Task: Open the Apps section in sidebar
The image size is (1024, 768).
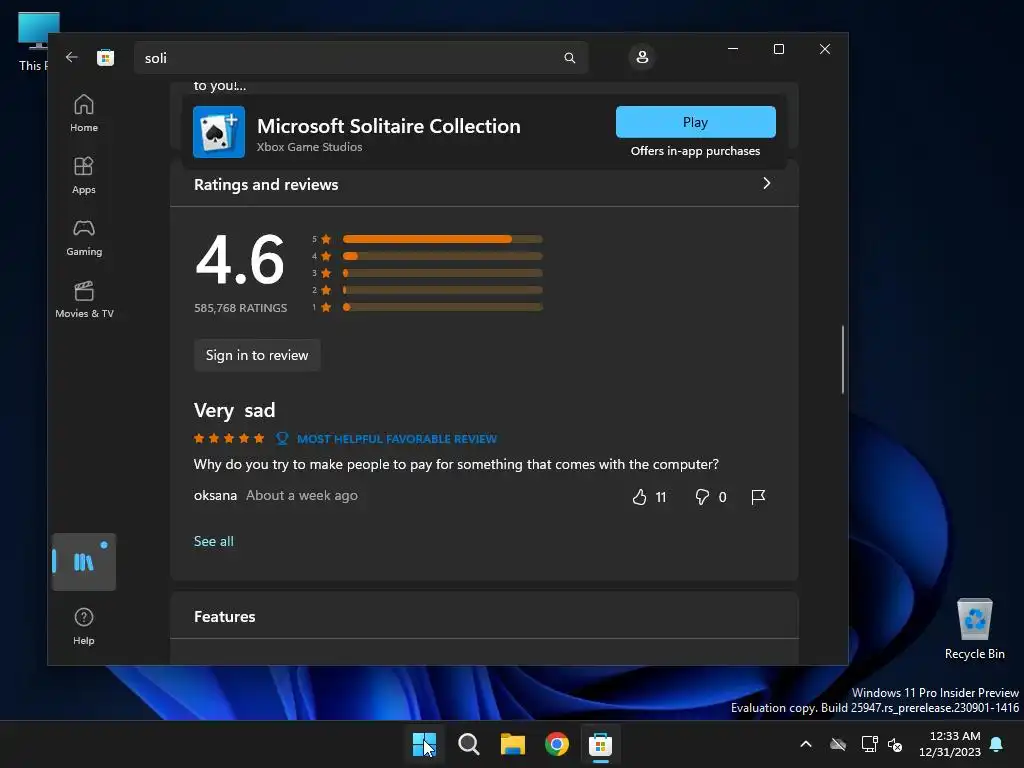Action: [x=84, y=175]
